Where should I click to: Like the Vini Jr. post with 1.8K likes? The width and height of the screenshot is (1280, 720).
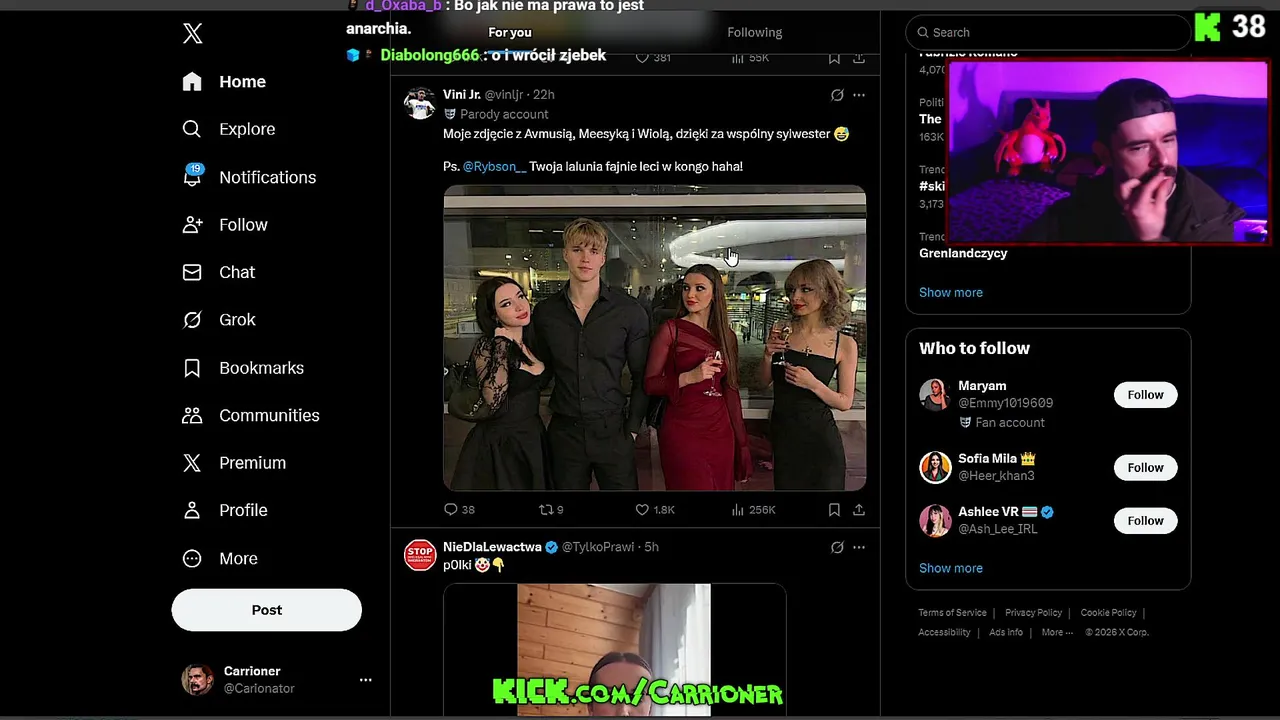click(x=655, y=510)
